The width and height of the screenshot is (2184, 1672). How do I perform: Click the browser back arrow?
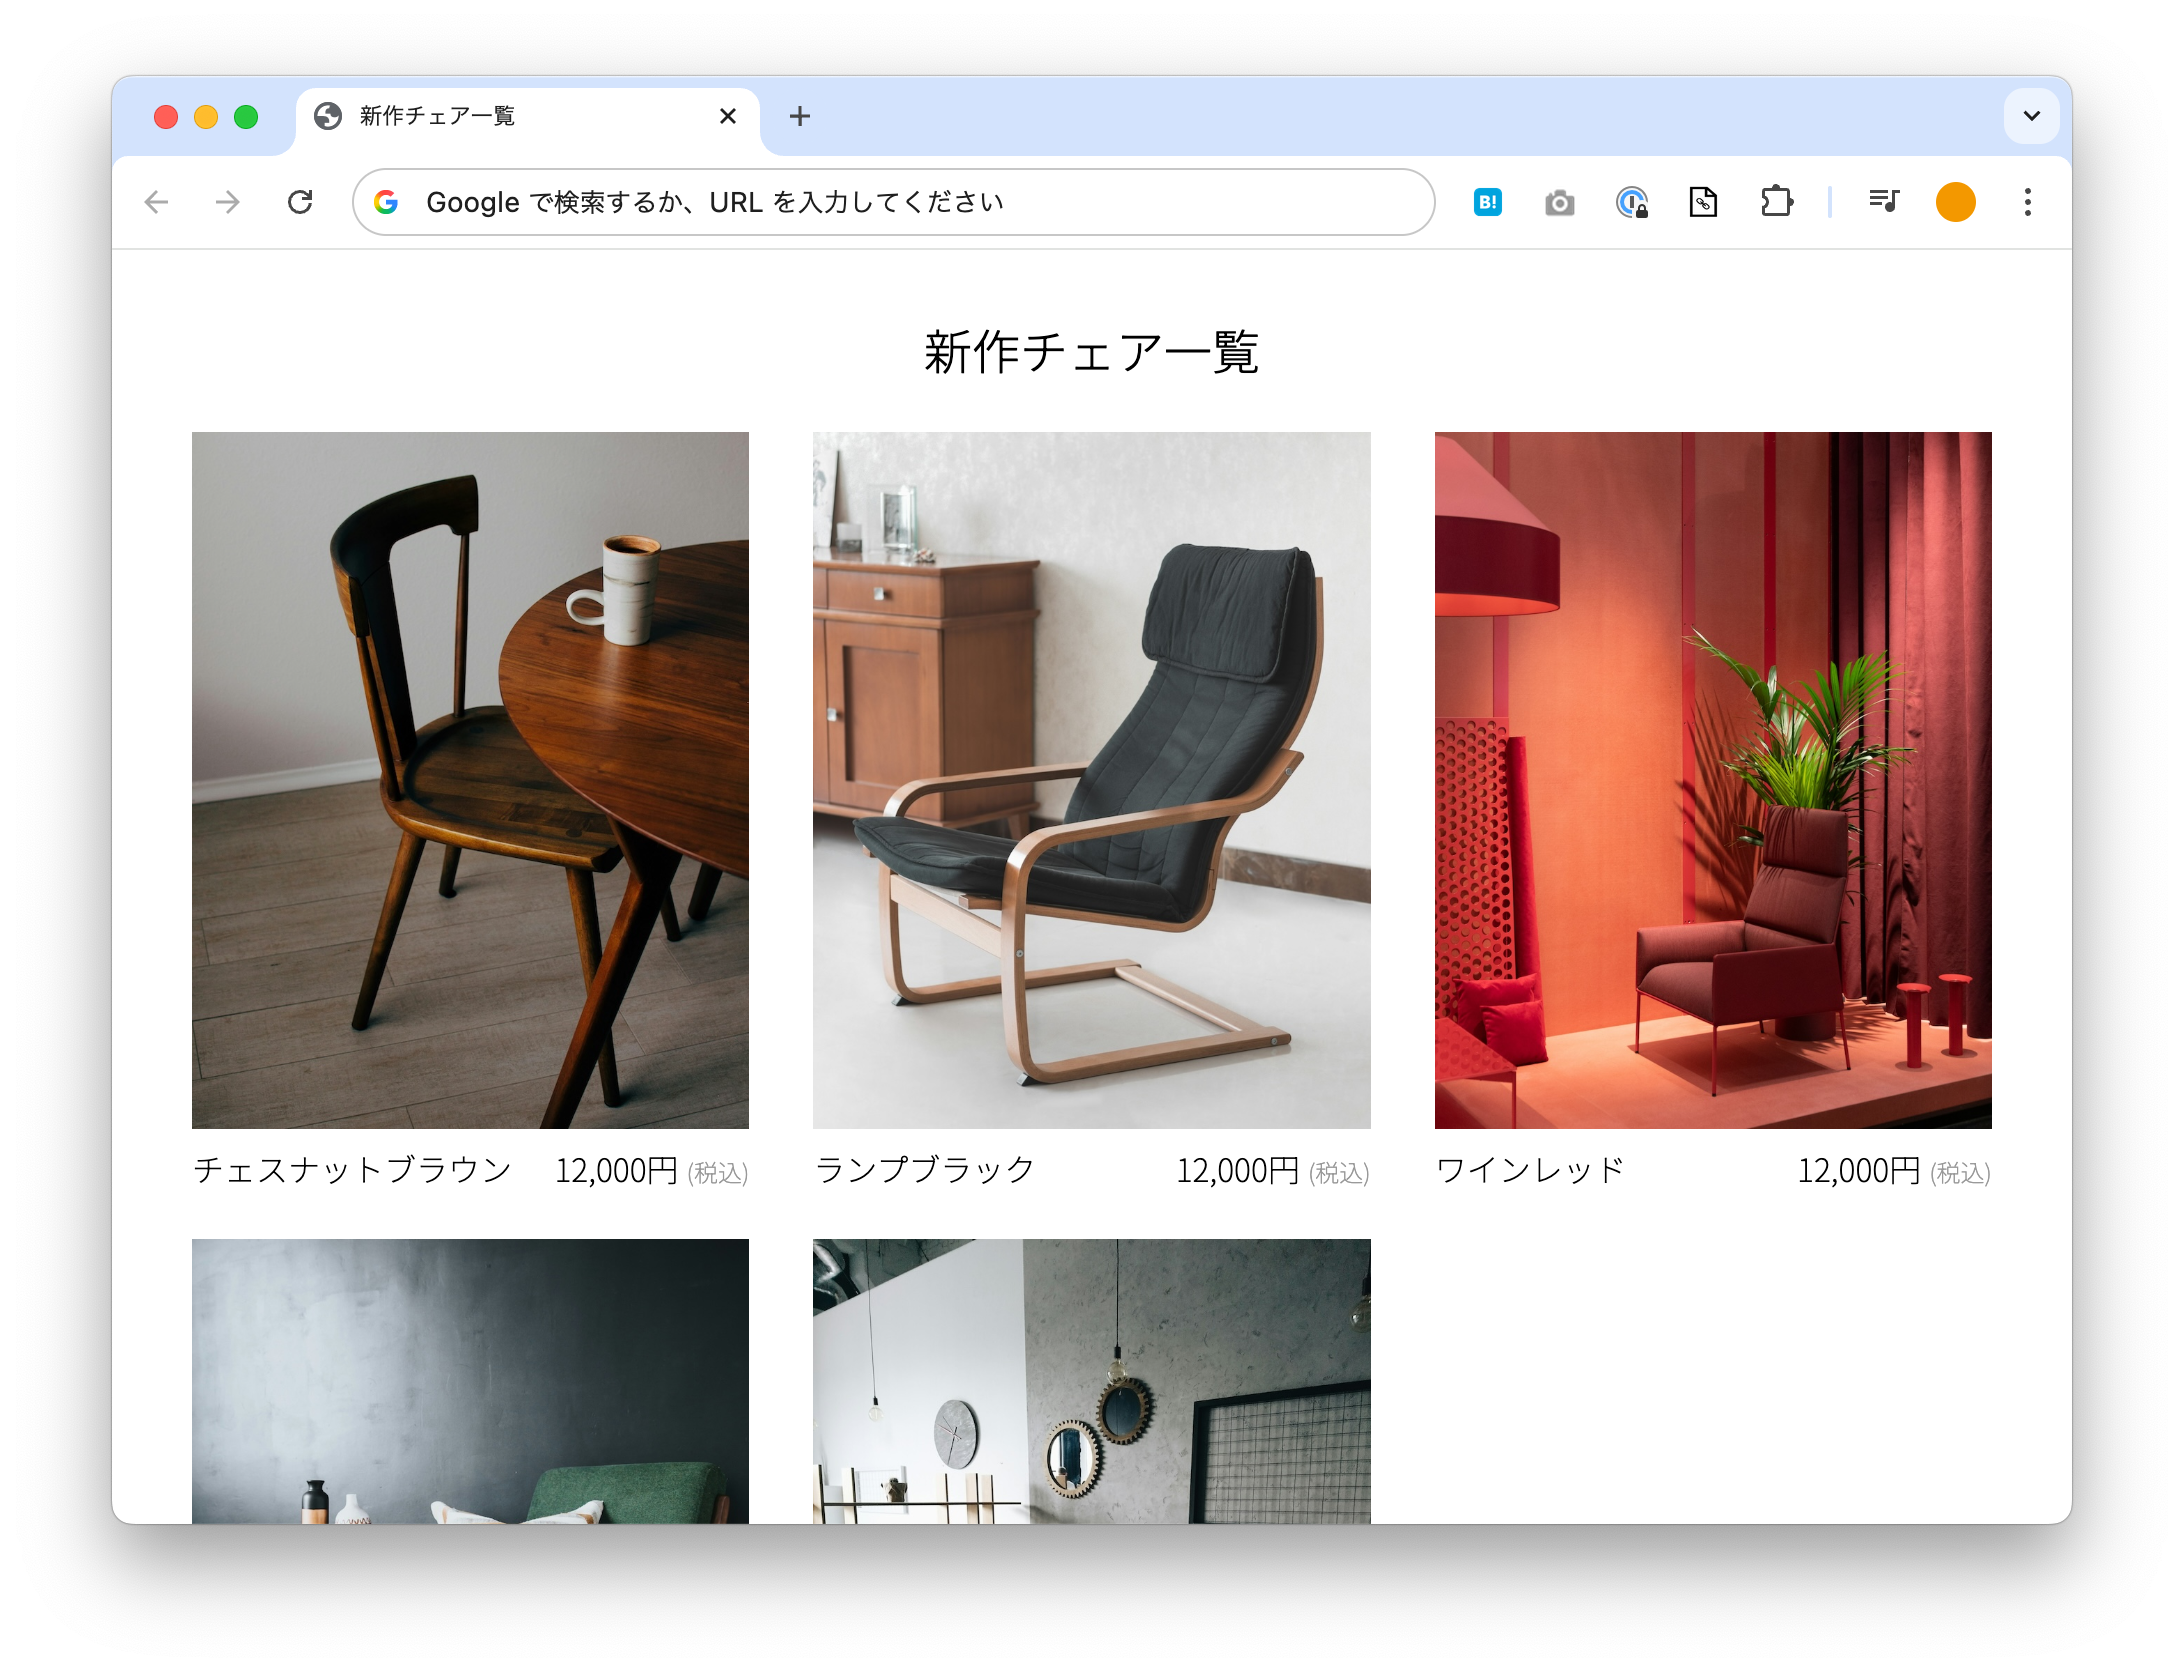point(157,203)
